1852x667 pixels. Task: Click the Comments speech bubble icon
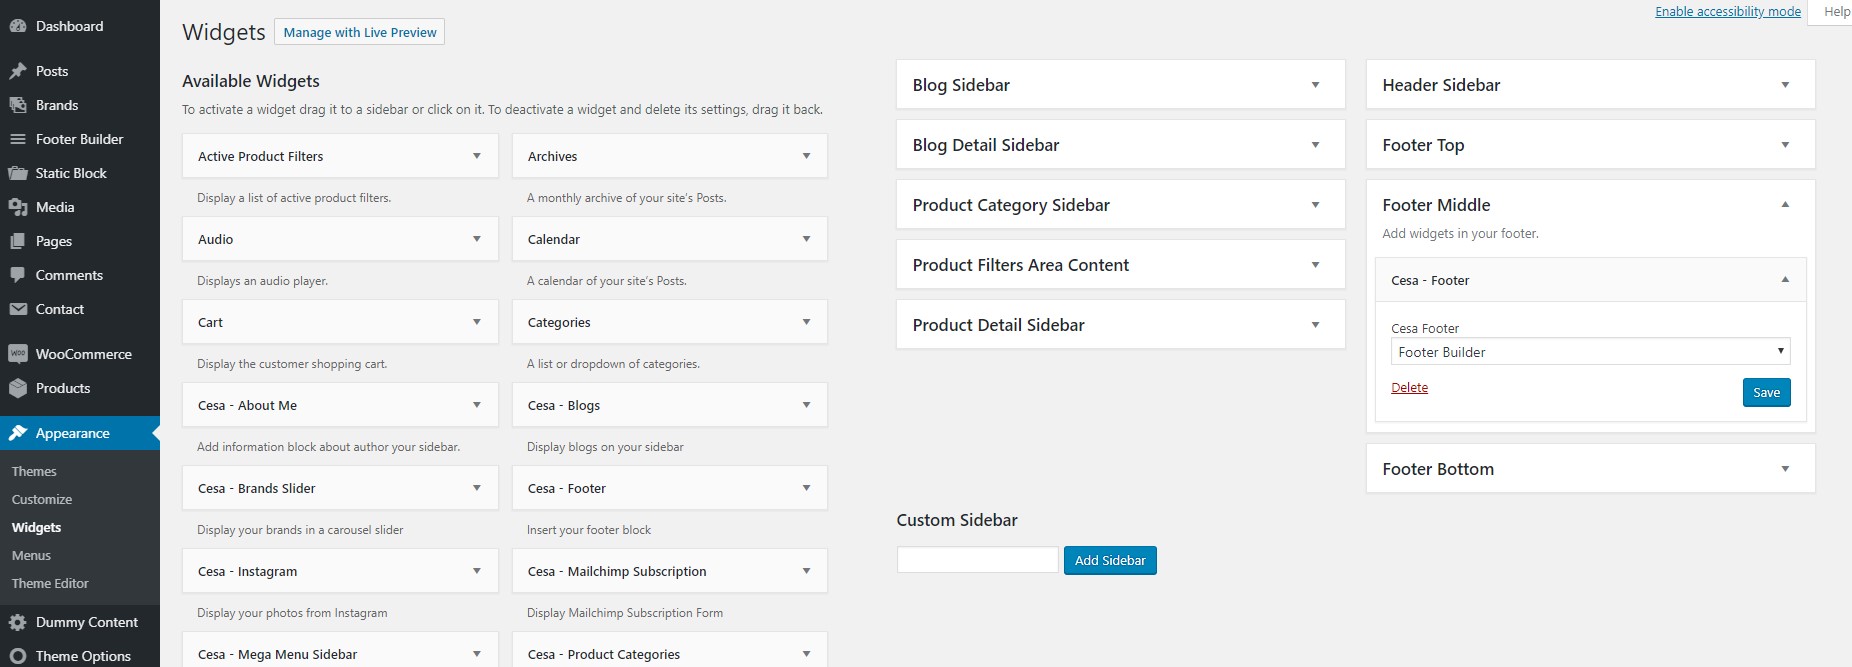[x=18, y=275]
